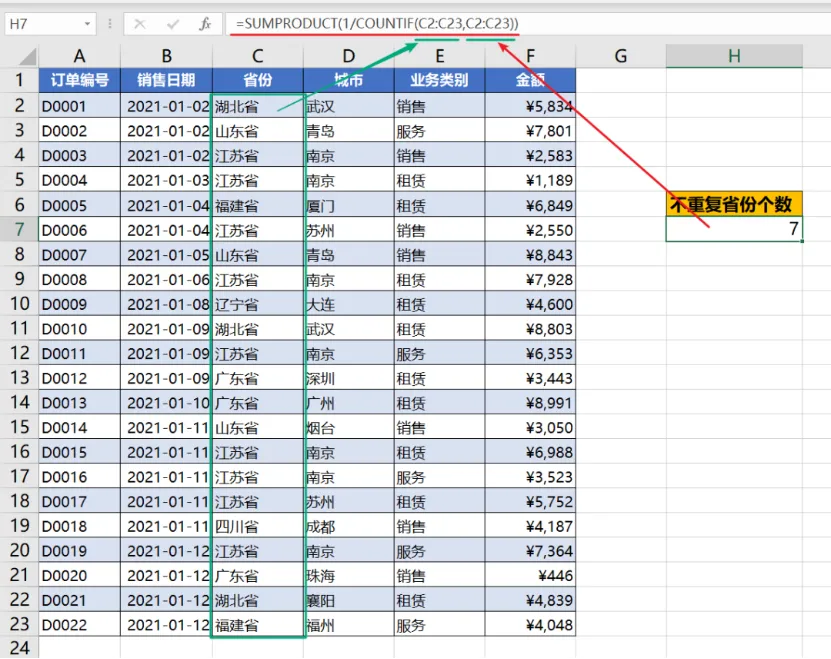Click order number cell D0012
Screen dimensions: 831x659
click(x=79, y=378)
